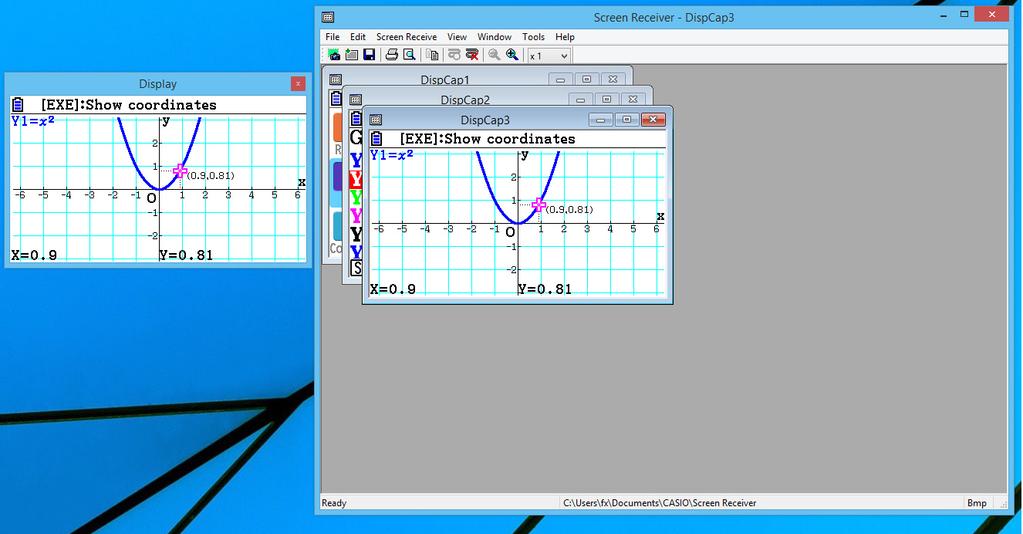Click the Y1=x² label in DispCap3 window
This screenshot has width=1023, height=534.
pos(391,155)
